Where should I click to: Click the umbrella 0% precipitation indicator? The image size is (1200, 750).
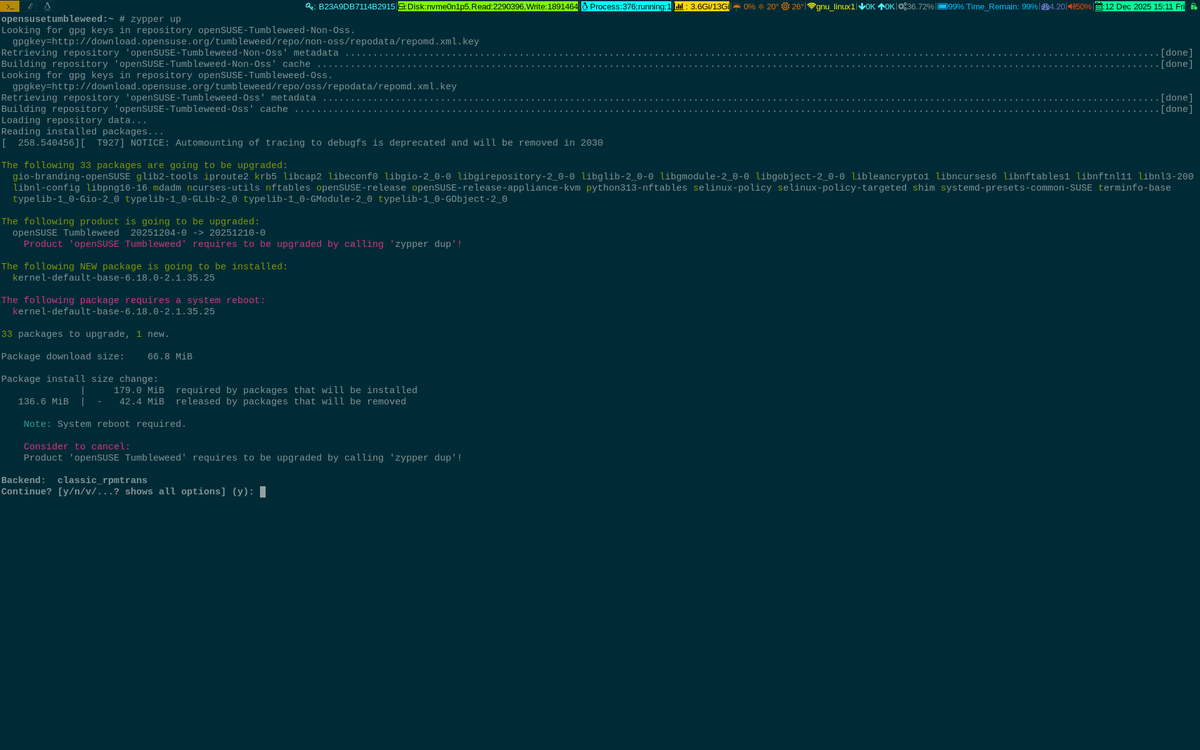coord(744,6)
